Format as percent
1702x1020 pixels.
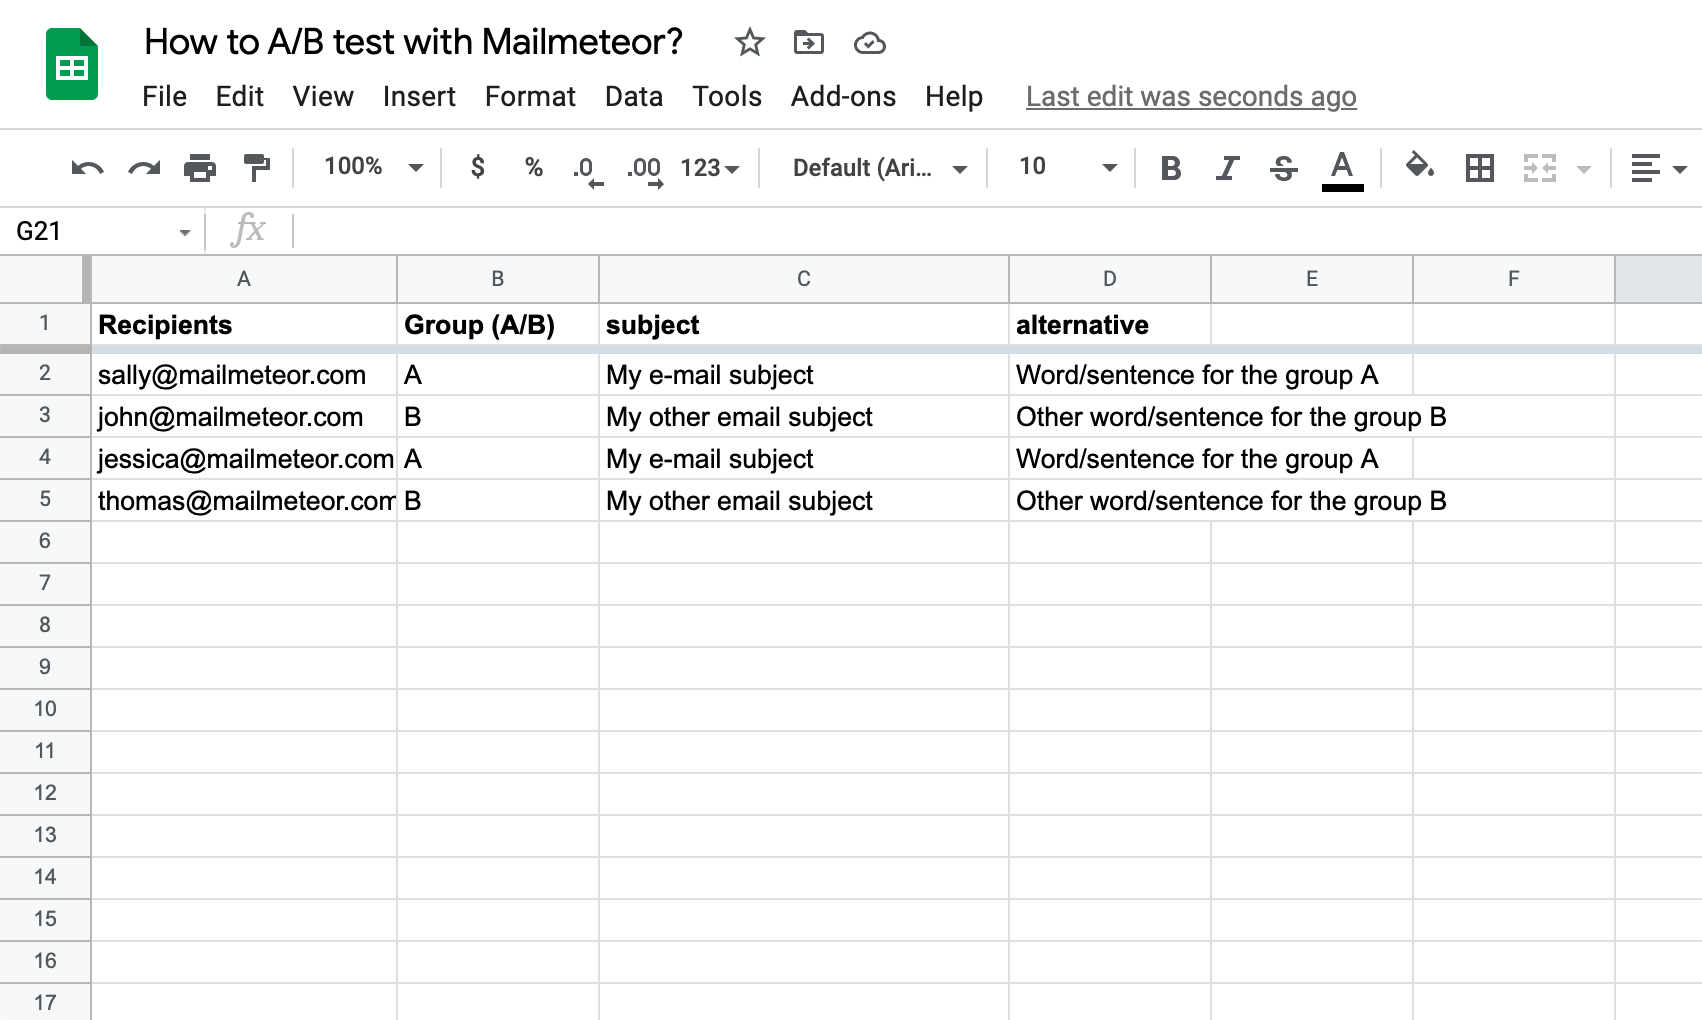pos(534,167)
